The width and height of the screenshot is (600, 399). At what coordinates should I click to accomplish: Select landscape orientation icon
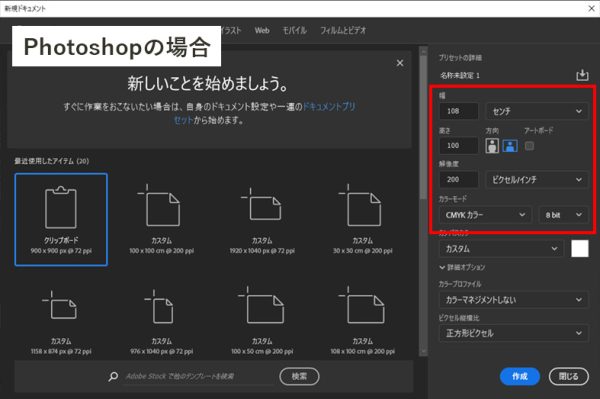[510, 146]
